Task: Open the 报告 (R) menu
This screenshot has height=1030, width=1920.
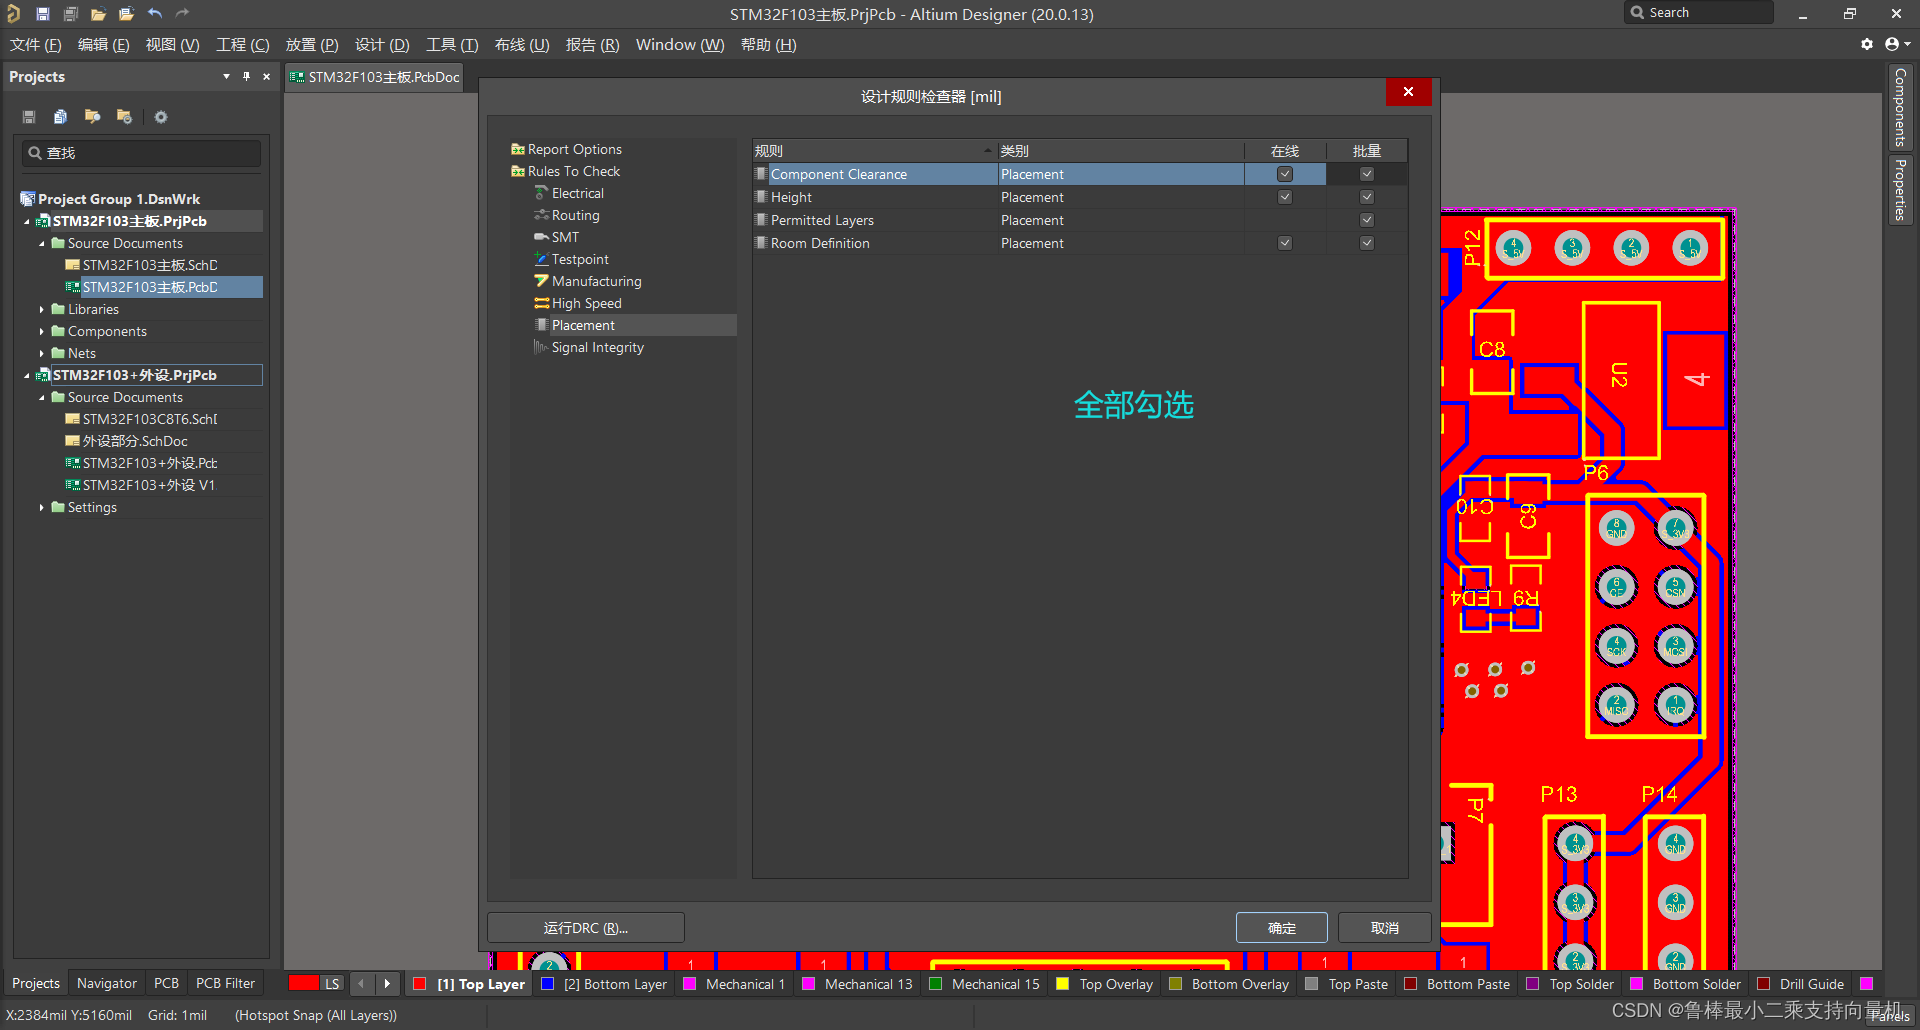Action: 592,44
